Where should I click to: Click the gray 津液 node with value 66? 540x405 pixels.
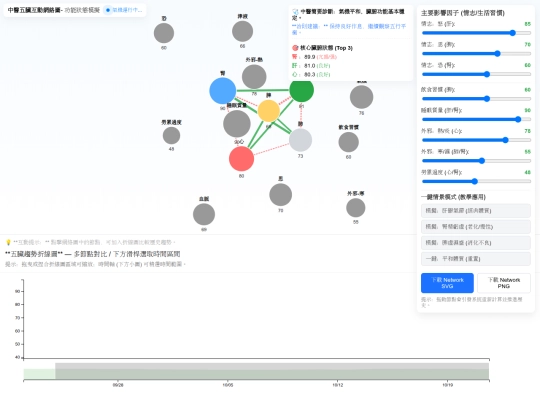[x=242, y=31]
